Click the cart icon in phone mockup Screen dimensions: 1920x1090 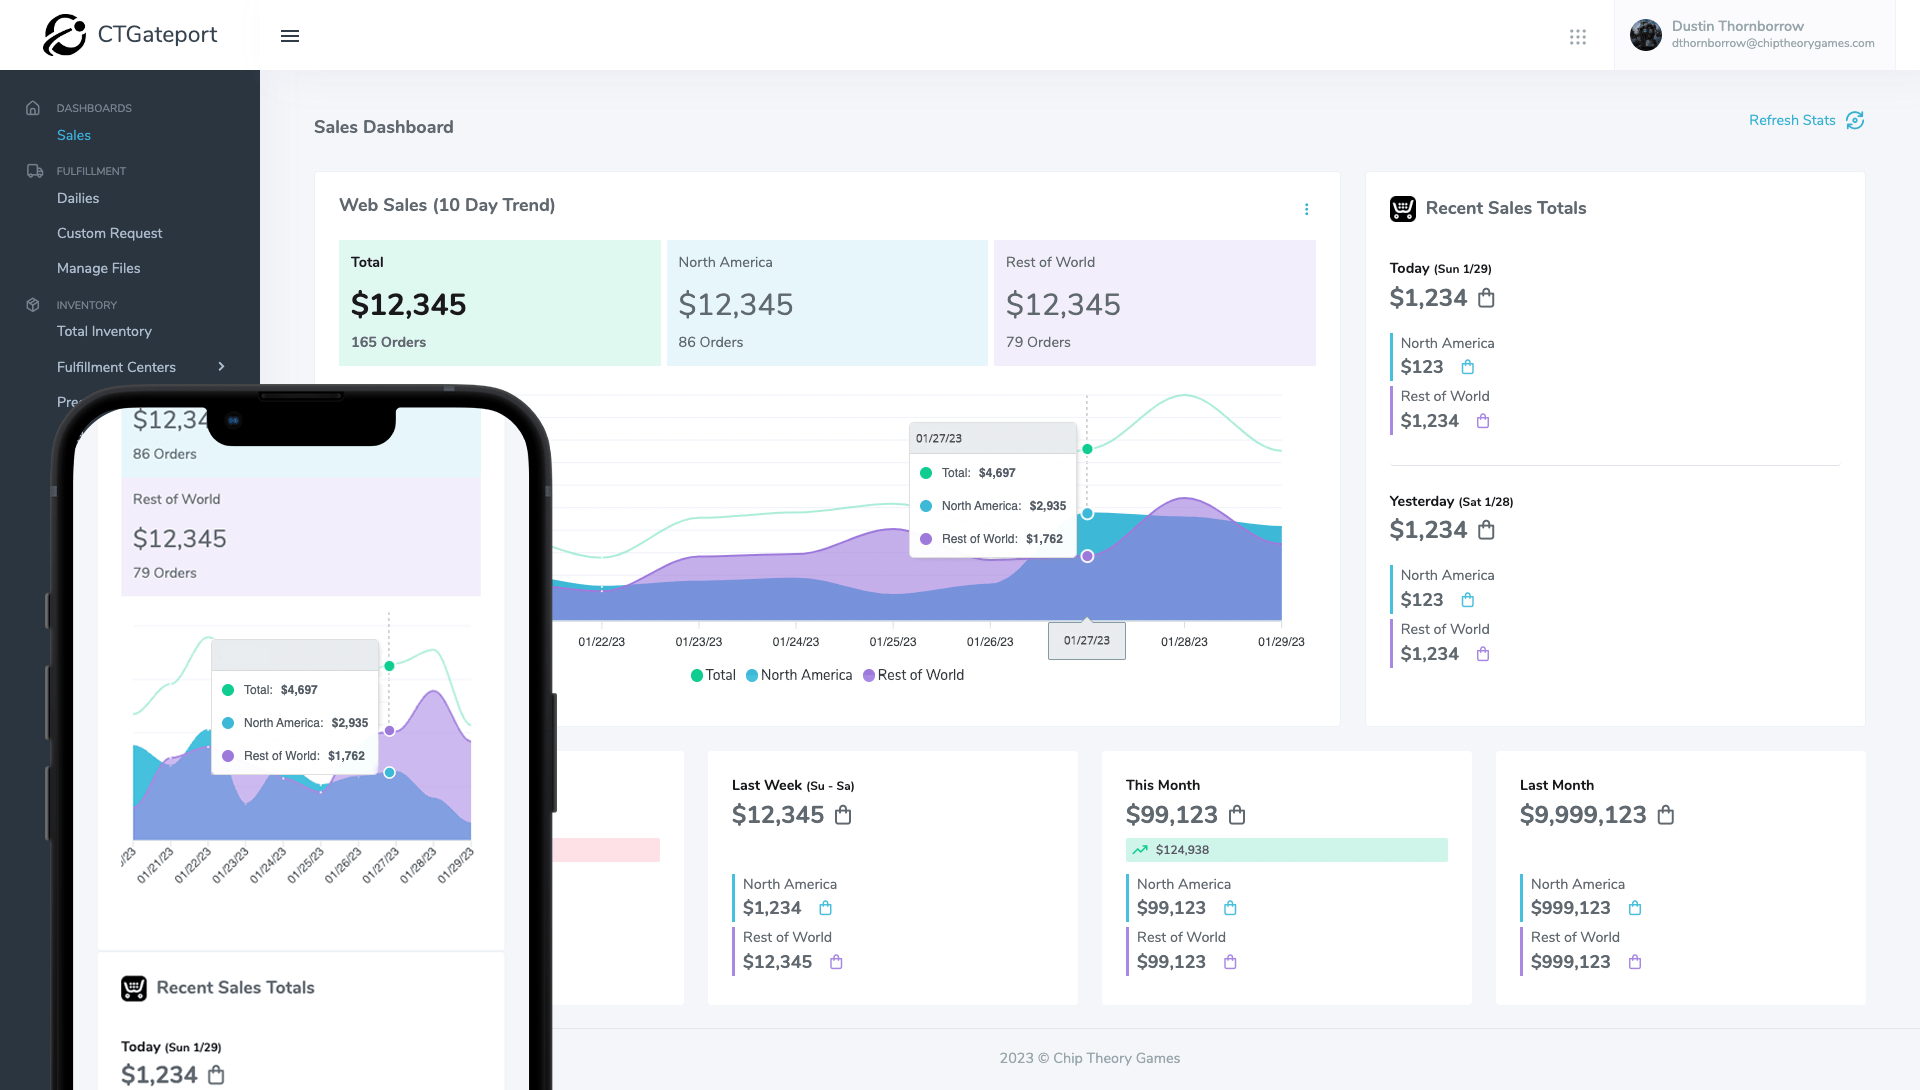(134, 988)
